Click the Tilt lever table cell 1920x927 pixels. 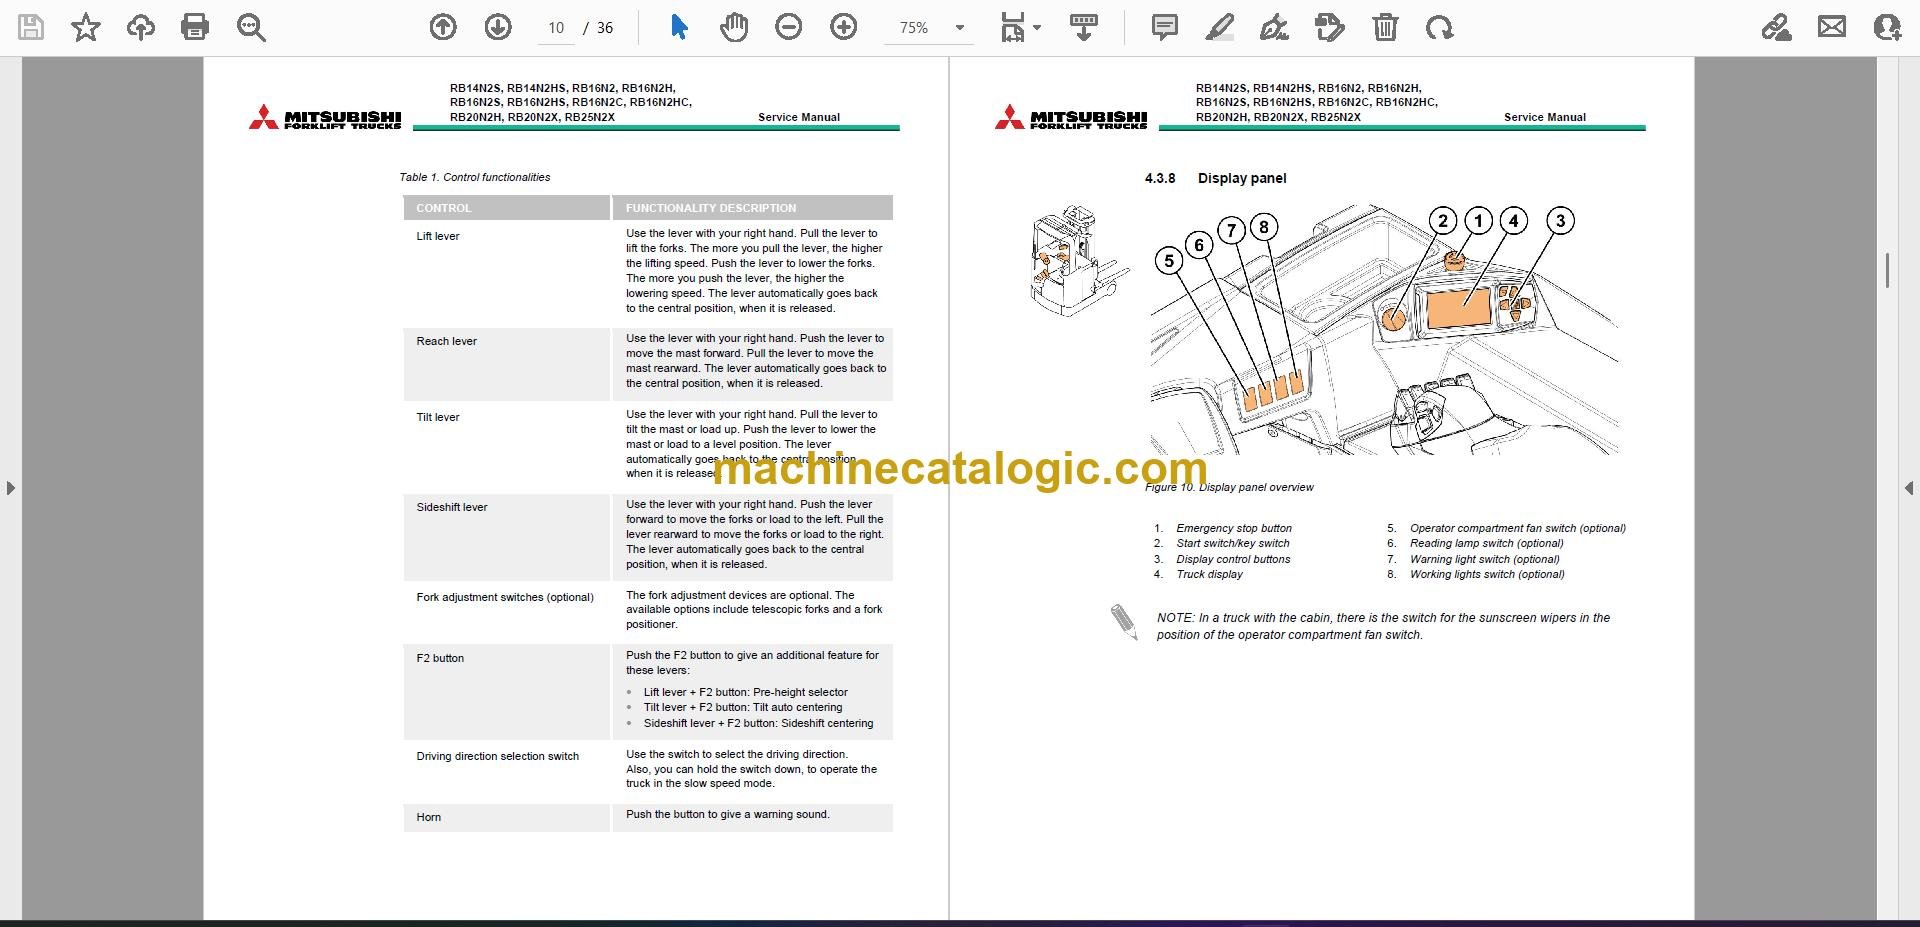(x=506, y=445)
